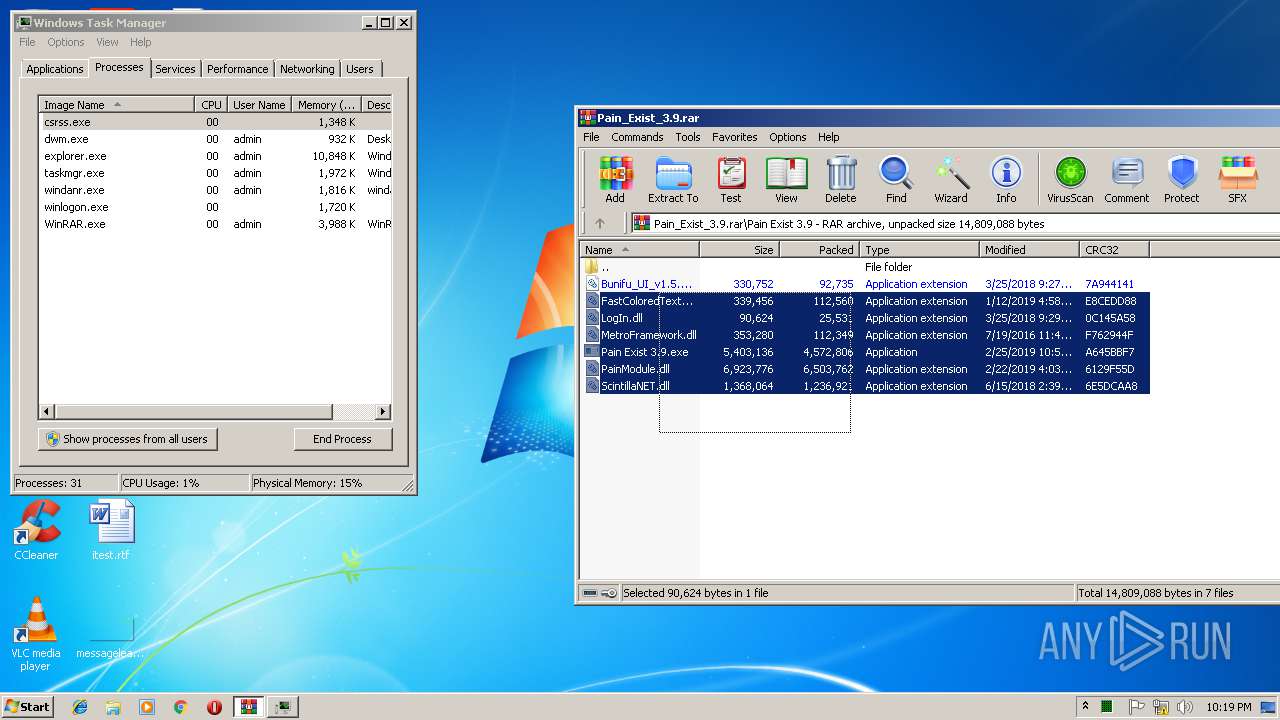1280x720 pixels.
Task: Click Show processes from all users
Action: pyautogui.click(x=127, y=439)
